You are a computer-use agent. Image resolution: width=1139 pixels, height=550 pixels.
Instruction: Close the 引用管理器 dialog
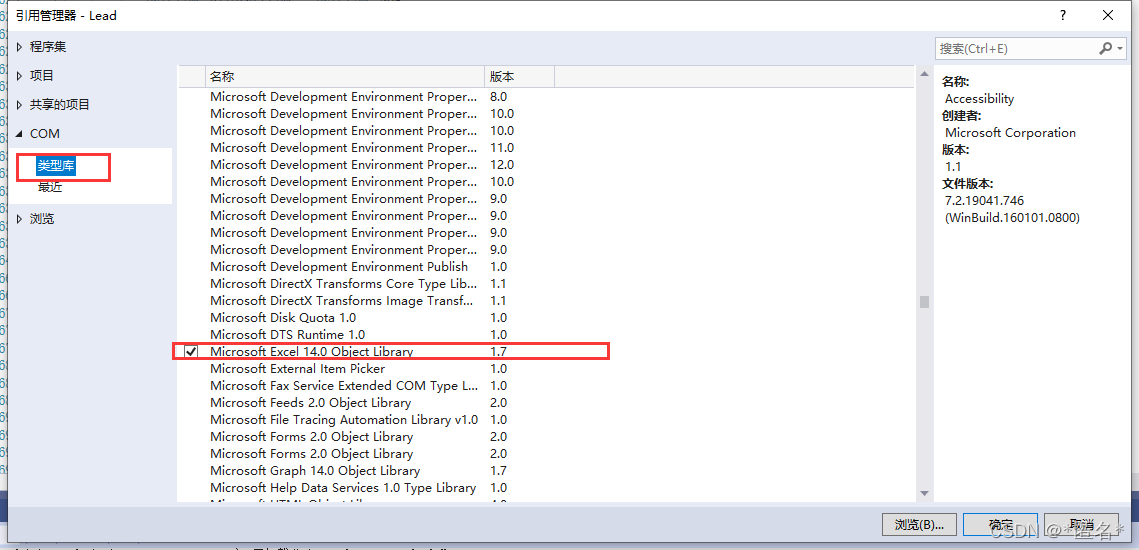(1108, 15)
